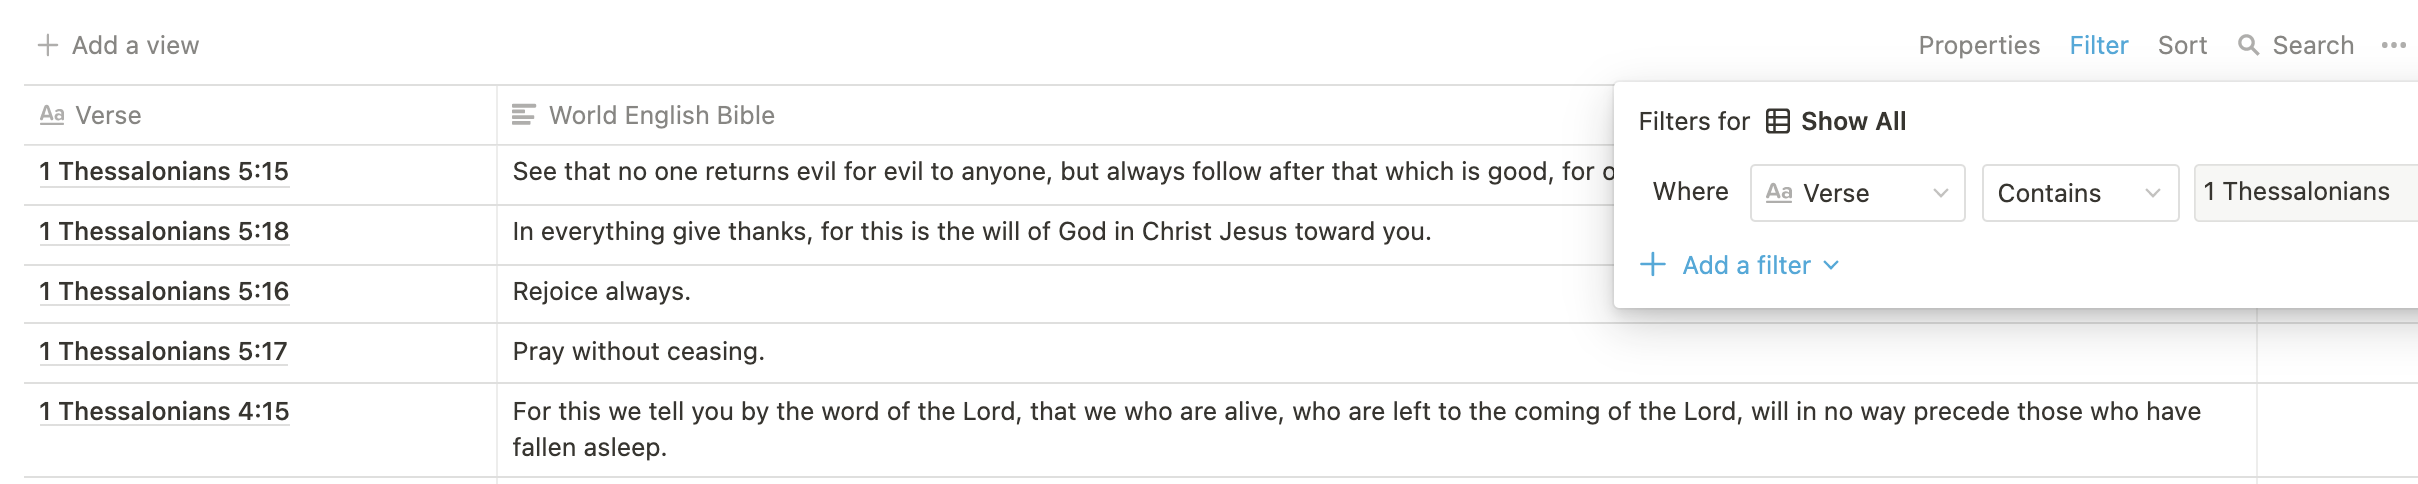The height and width of the screenshot is (484, 2418).
Task: Open the Contains condition dropdown
Action: click(2081, 193)
